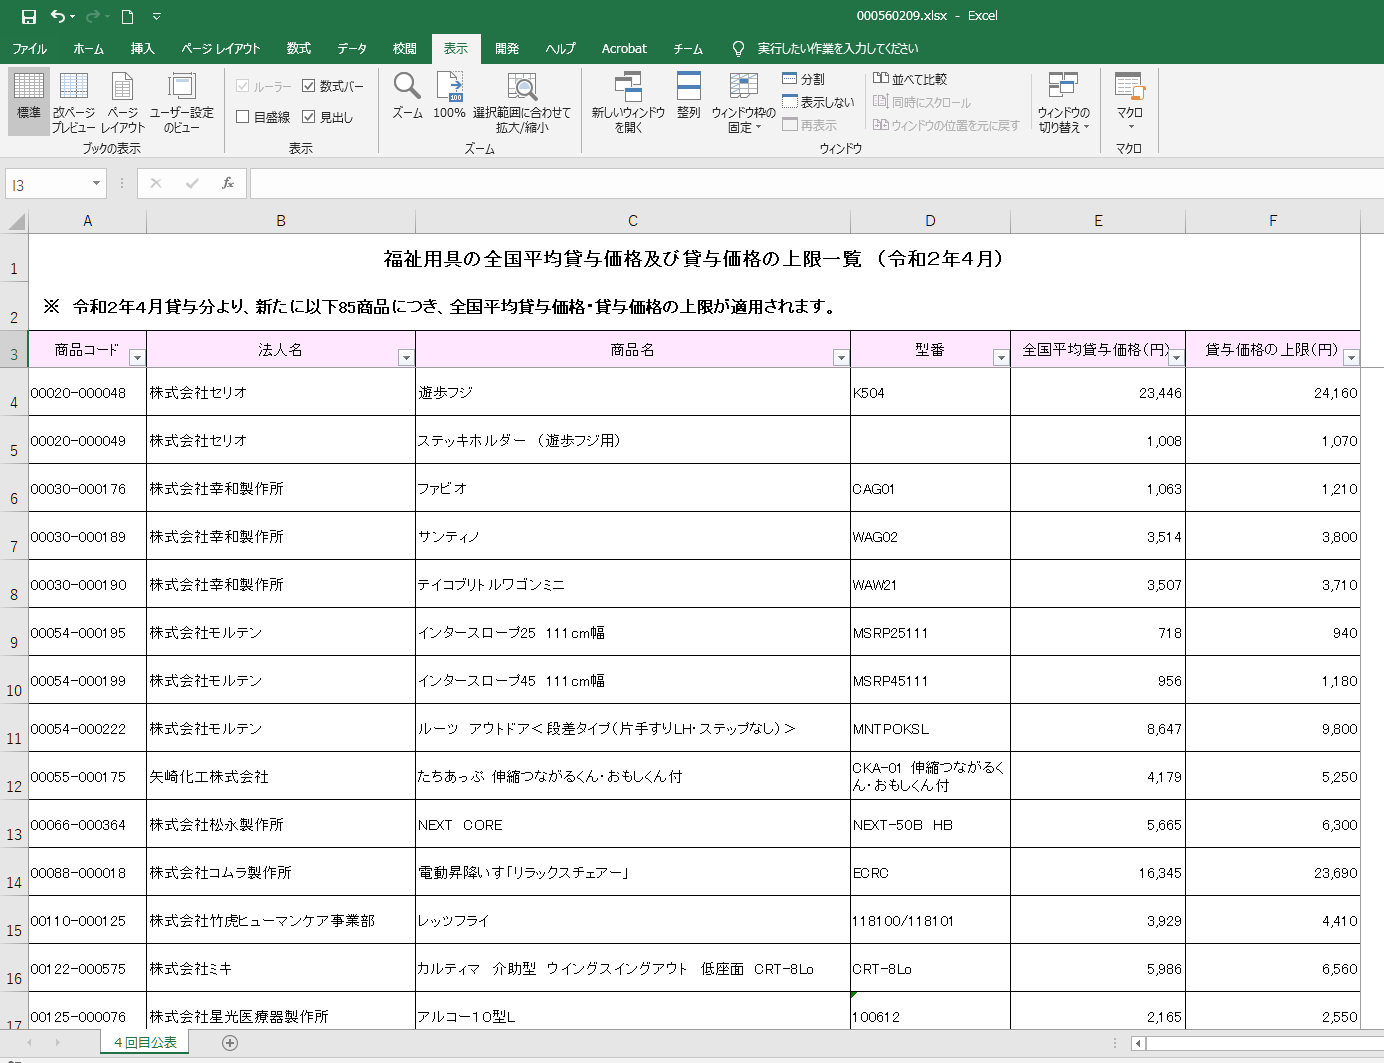Click 並べて比較
This screenshot has height=1063, width=1384.
910,79
